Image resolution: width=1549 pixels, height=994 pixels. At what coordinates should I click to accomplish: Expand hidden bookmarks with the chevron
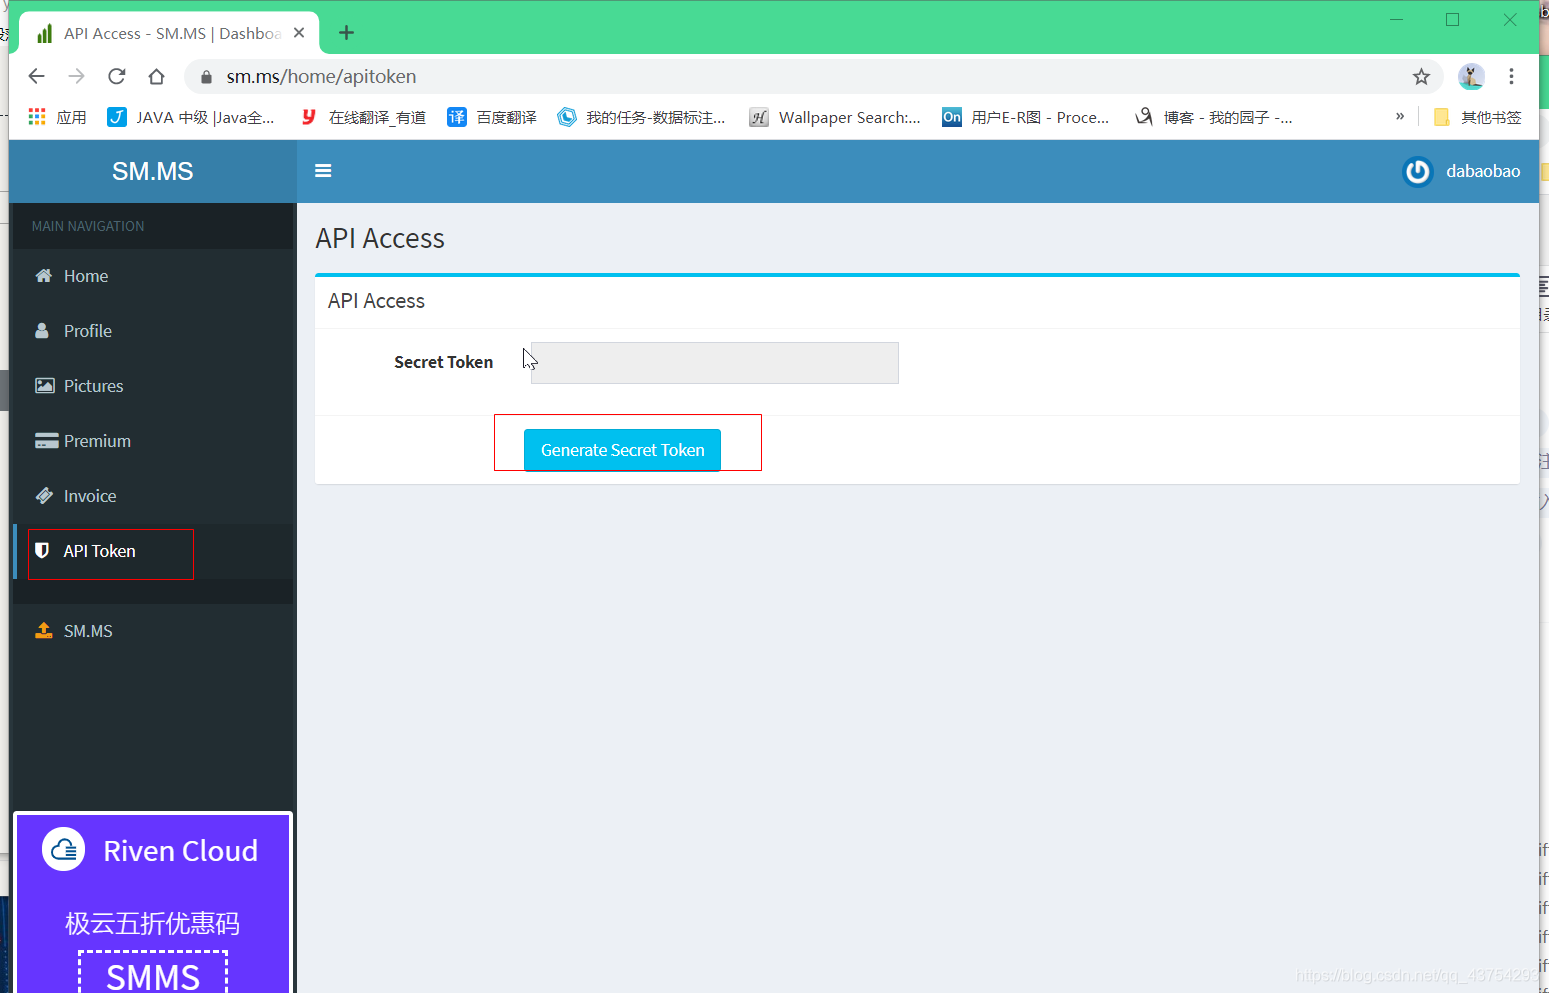click(x=1400, y=116)
